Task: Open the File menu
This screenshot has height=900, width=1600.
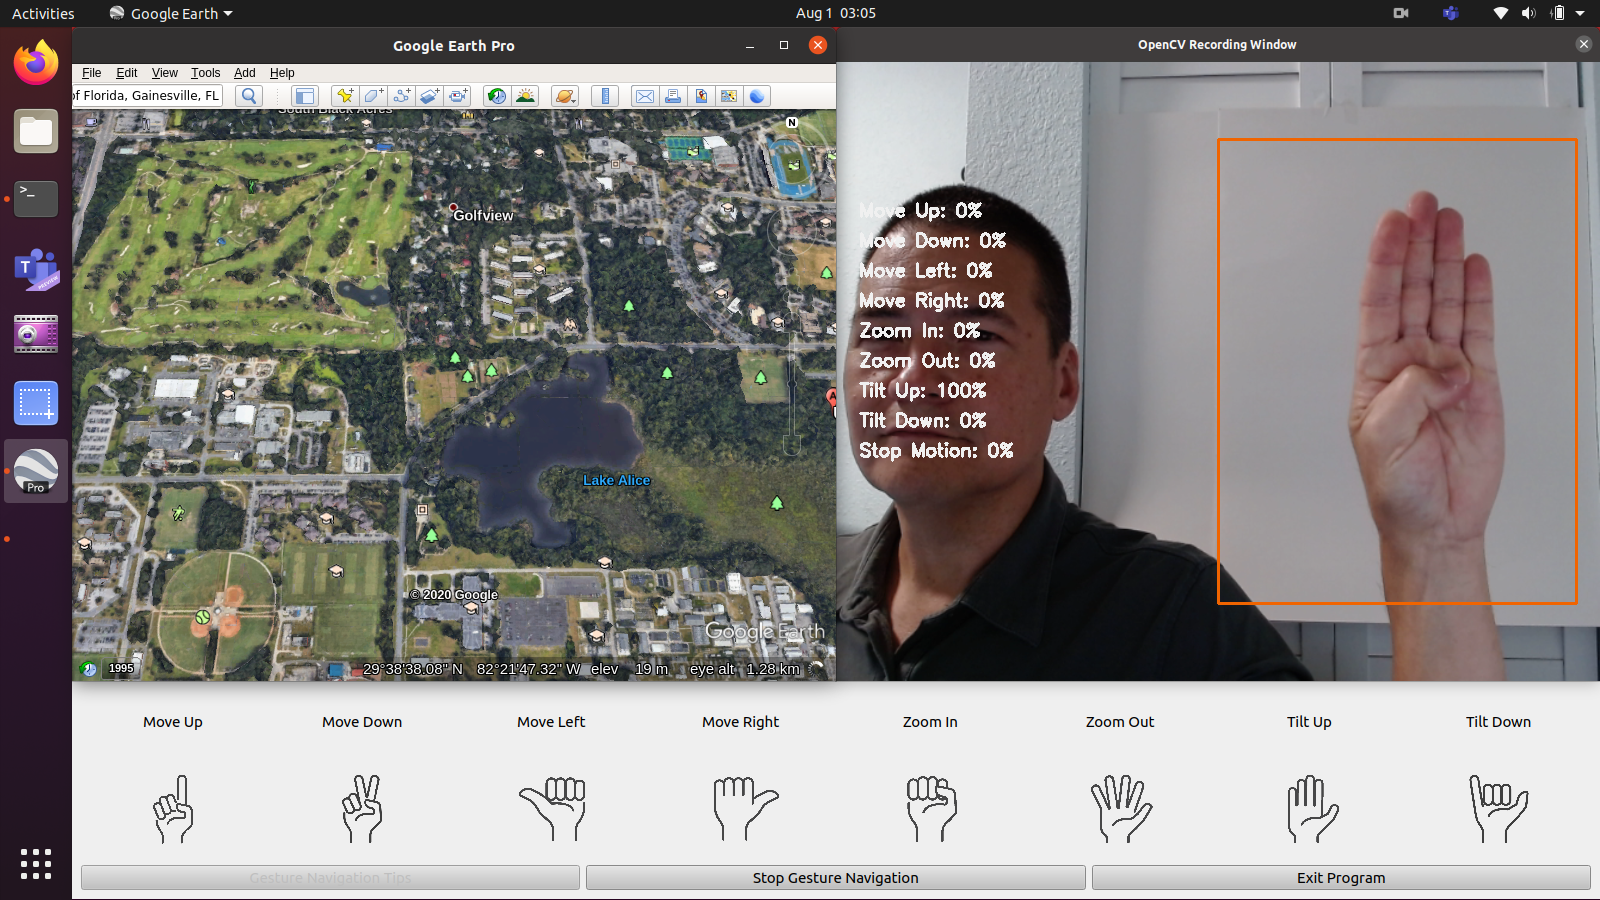Action: click(x=92, y=73)
